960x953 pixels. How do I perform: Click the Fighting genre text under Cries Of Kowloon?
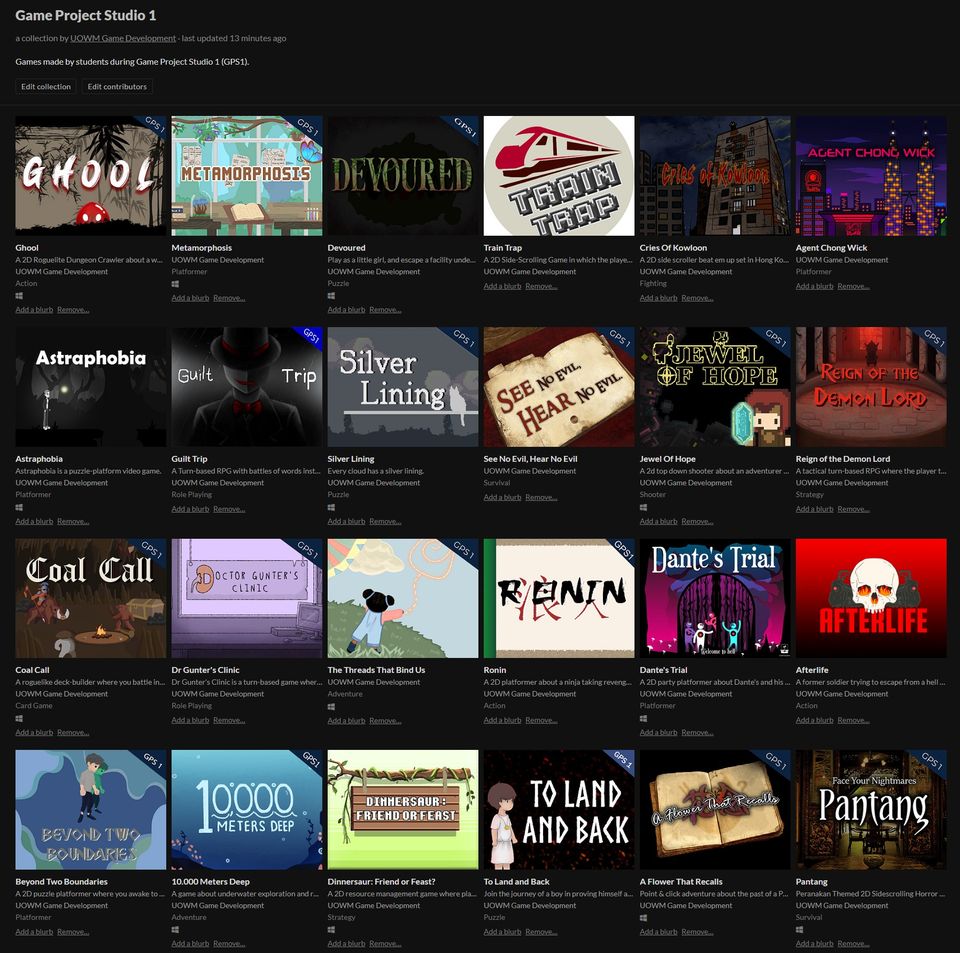pos(653,283)
